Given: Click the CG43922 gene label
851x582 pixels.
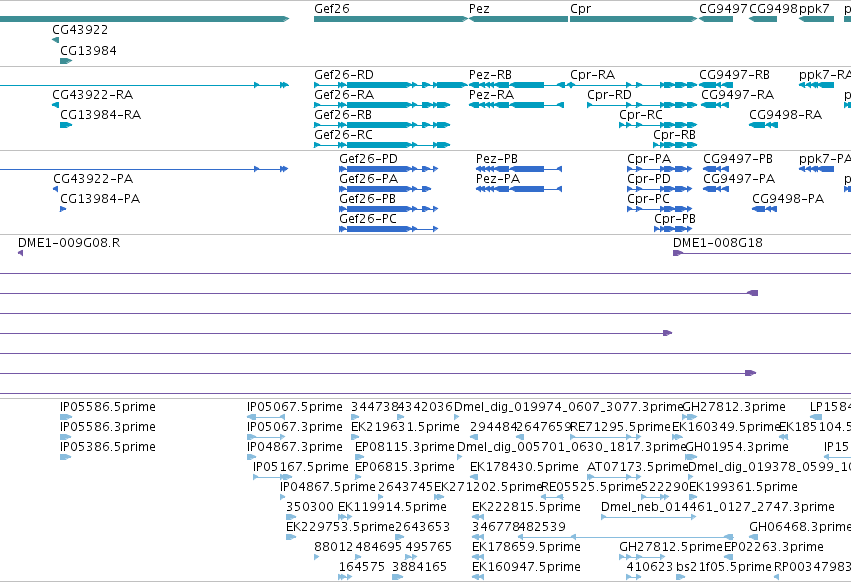Looking at the screenshot, I should tap(80, 29).
